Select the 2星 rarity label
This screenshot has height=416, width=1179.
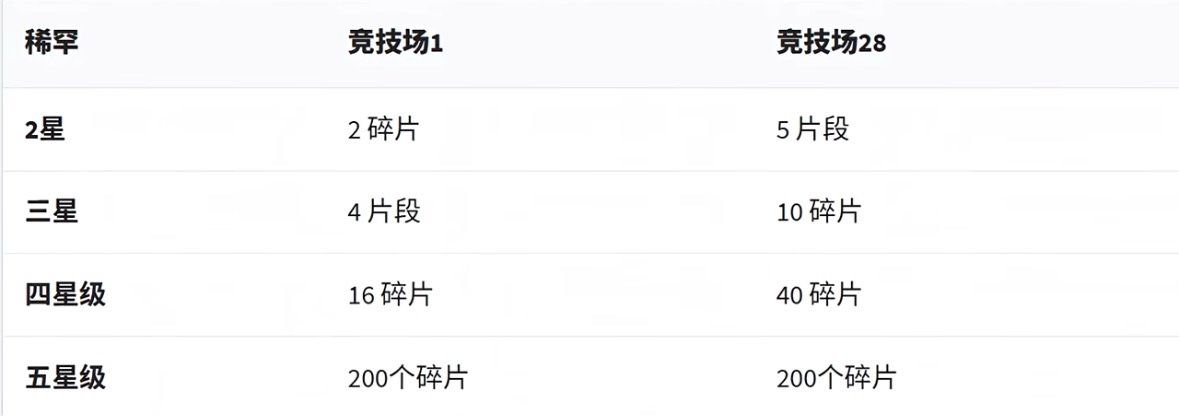point(46,129)
